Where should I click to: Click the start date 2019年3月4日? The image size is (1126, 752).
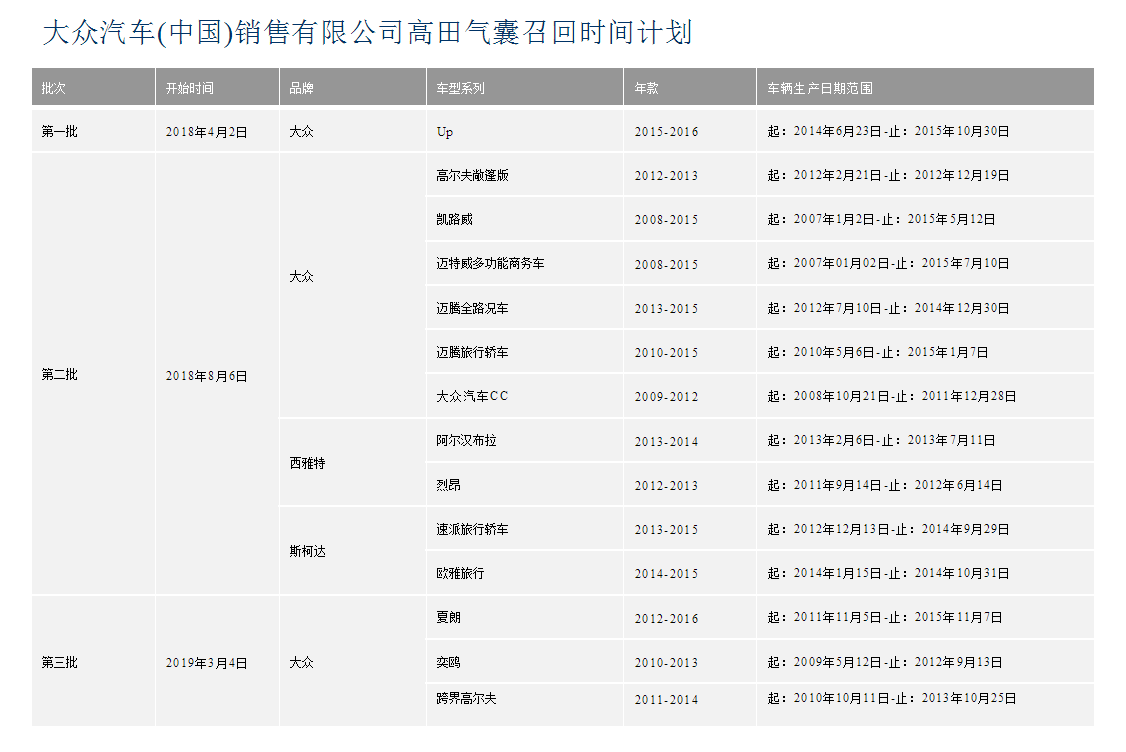coord(207,663)
